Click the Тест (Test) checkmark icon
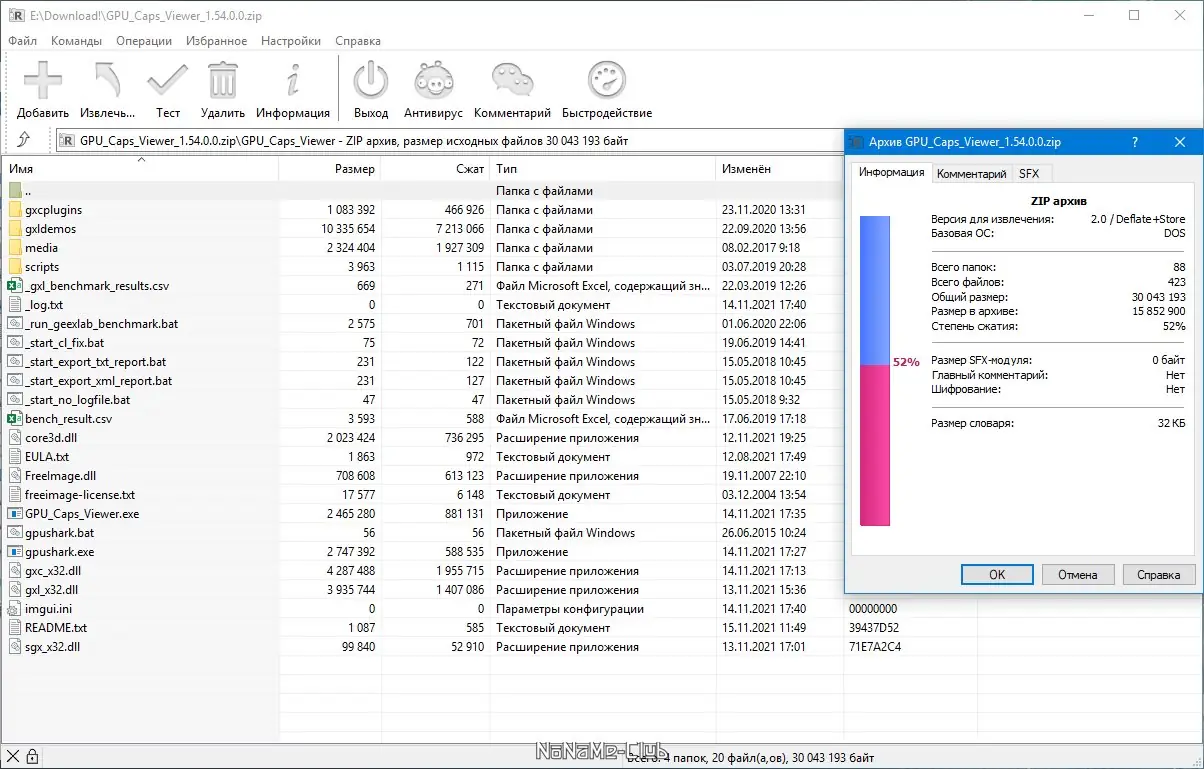 click(167, 80)
